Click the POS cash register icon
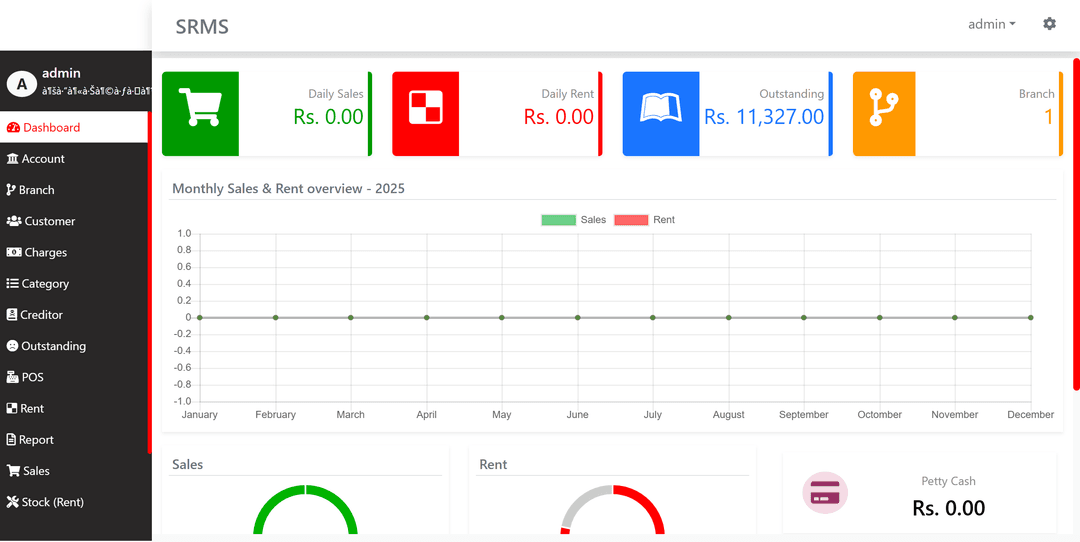 click(x=12, y=377)
